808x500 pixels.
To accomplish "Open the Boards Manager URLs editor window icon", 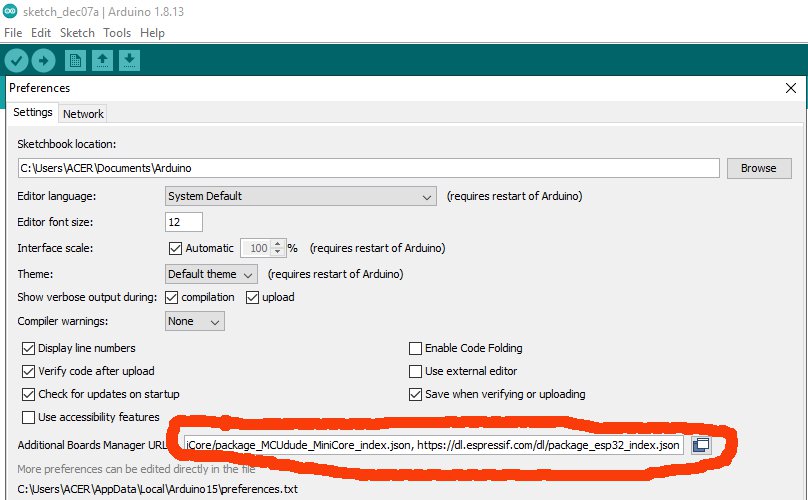I will pos(701,445).
